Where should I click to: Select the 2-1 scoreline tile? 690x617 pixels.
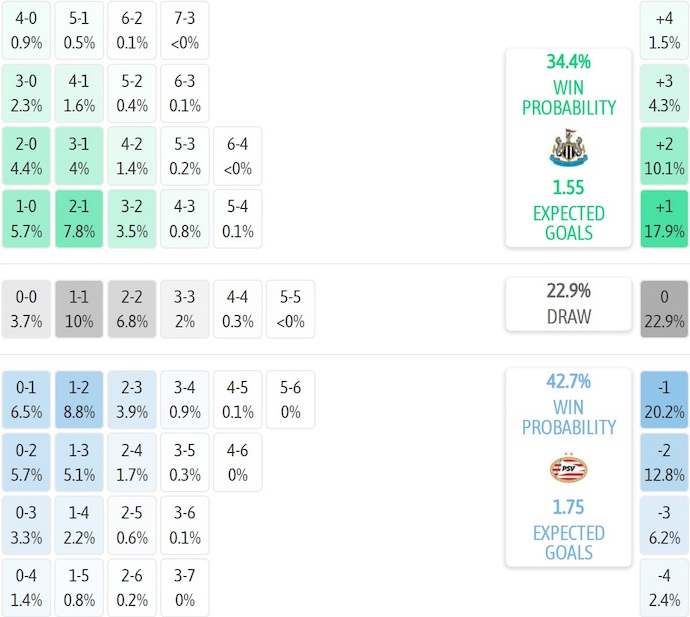[x=80, y=219]
